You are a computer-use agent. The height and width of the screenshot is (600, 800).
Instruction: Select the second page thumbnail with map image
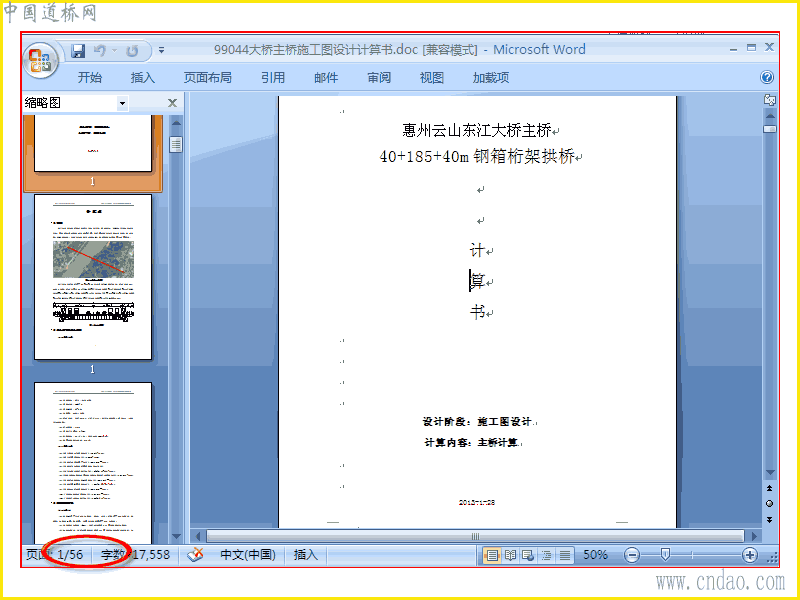pos(93,277)
